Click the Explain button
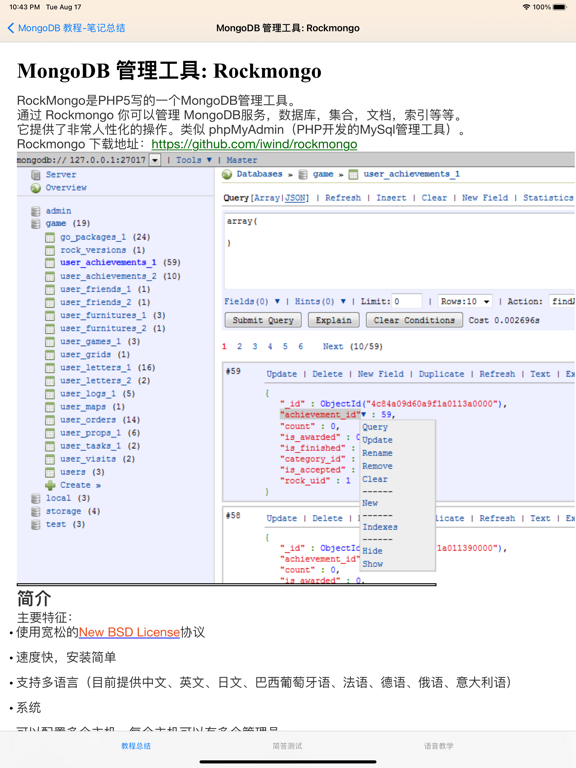This screenshot has height=768, width=576. tap(333, 320)
